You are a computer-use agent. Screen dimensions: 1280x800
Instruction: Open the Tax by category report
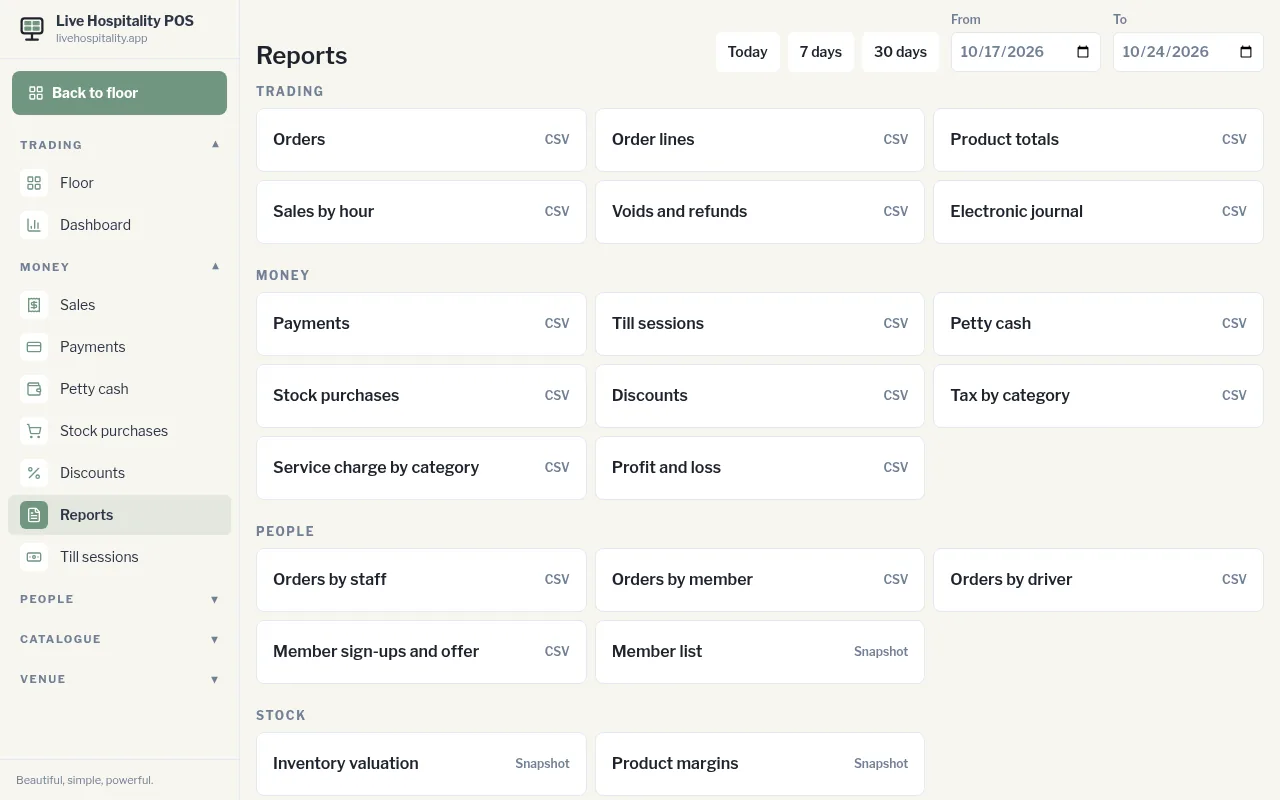coord(1098,396)
